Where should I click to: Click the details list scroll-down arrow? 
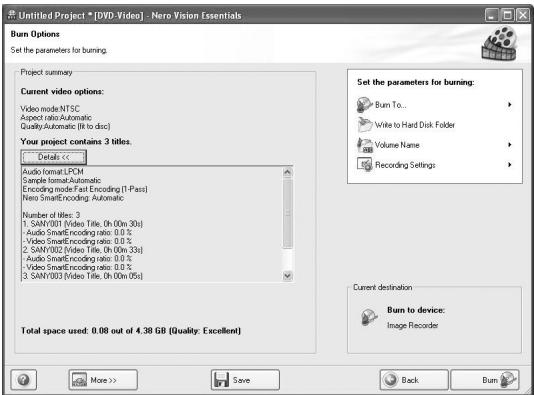287,275
